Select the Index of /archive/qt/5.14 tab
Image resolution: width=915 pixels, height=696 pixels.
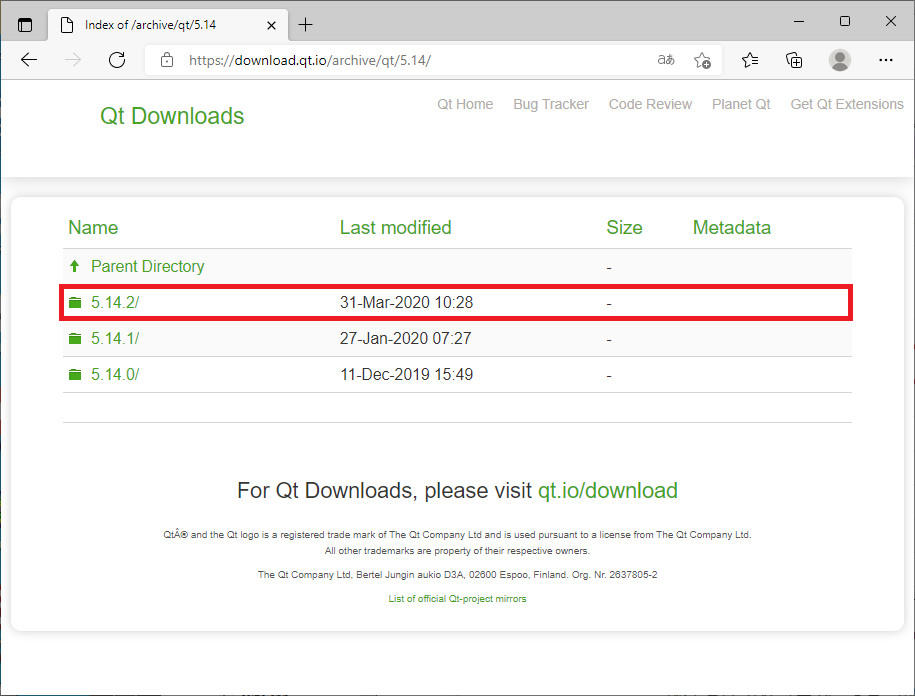[x=167, y=25]
